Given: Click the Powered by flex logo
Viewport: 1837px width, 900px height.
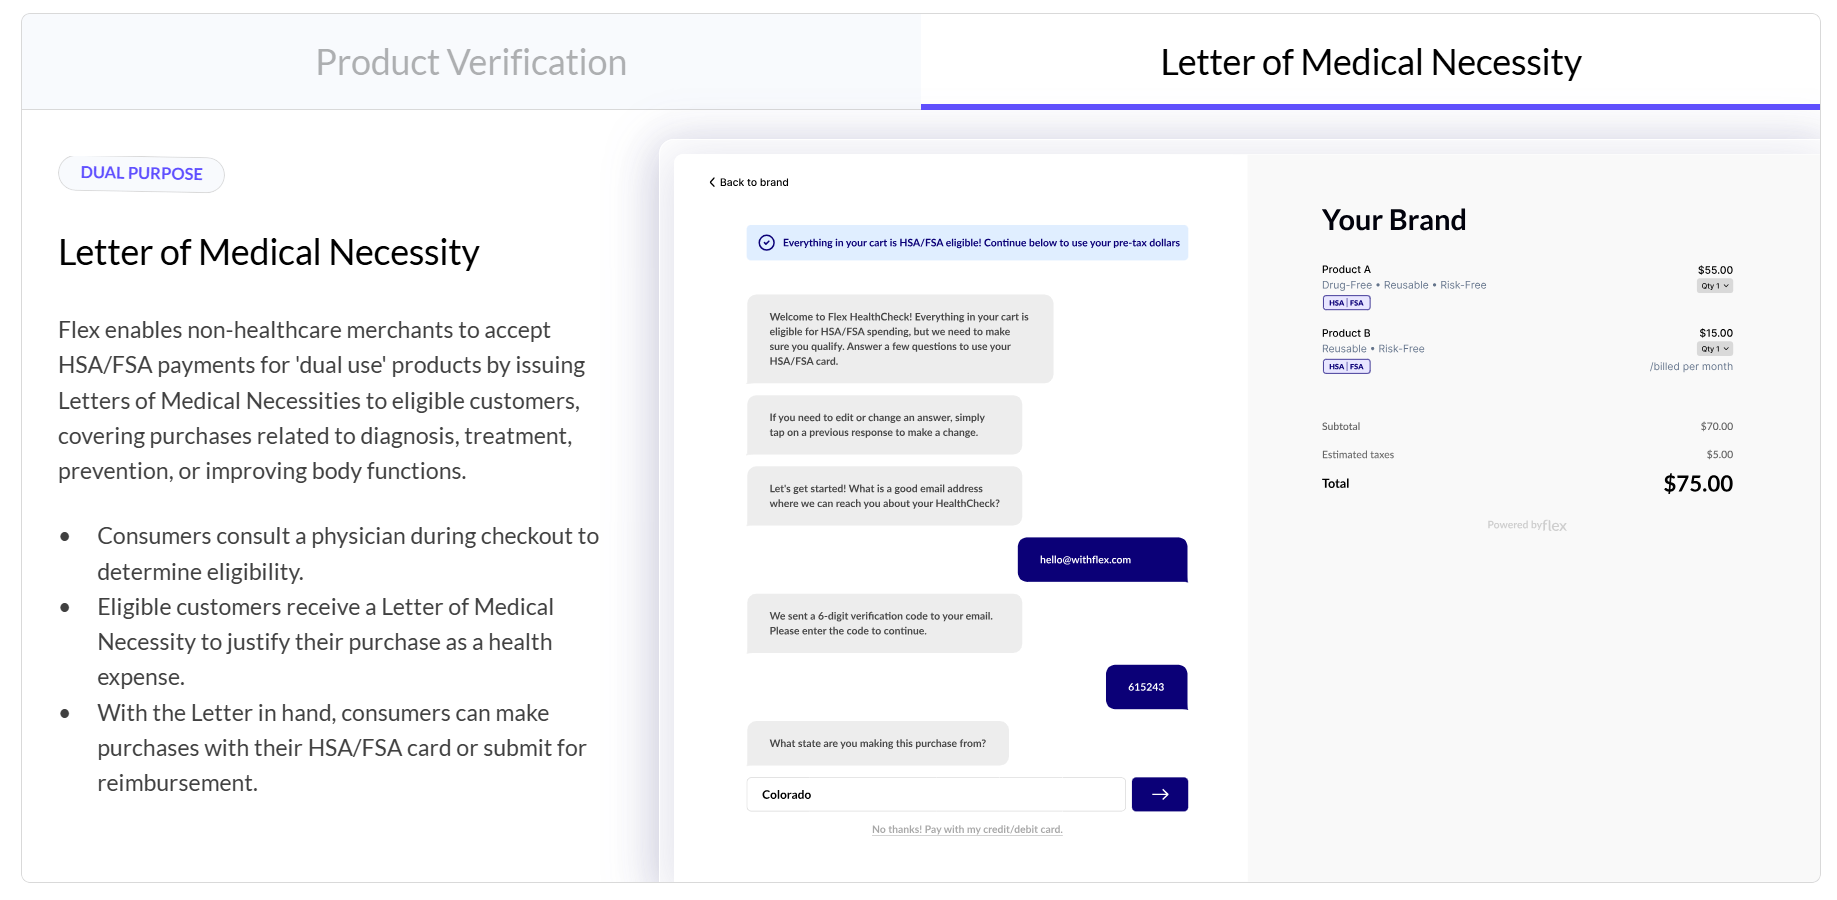Looking at the screenshot, I should click(x=1526, y=525).
